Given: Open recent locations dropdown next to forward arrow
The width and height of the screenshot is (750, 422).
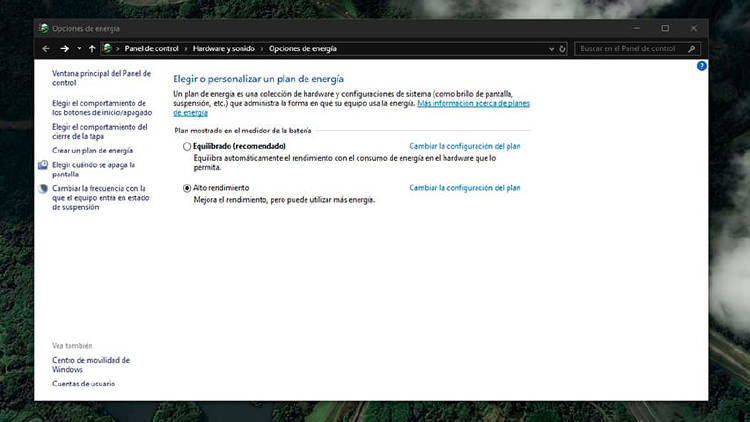Looking at the screenshot, I should (x=79, y=48).
